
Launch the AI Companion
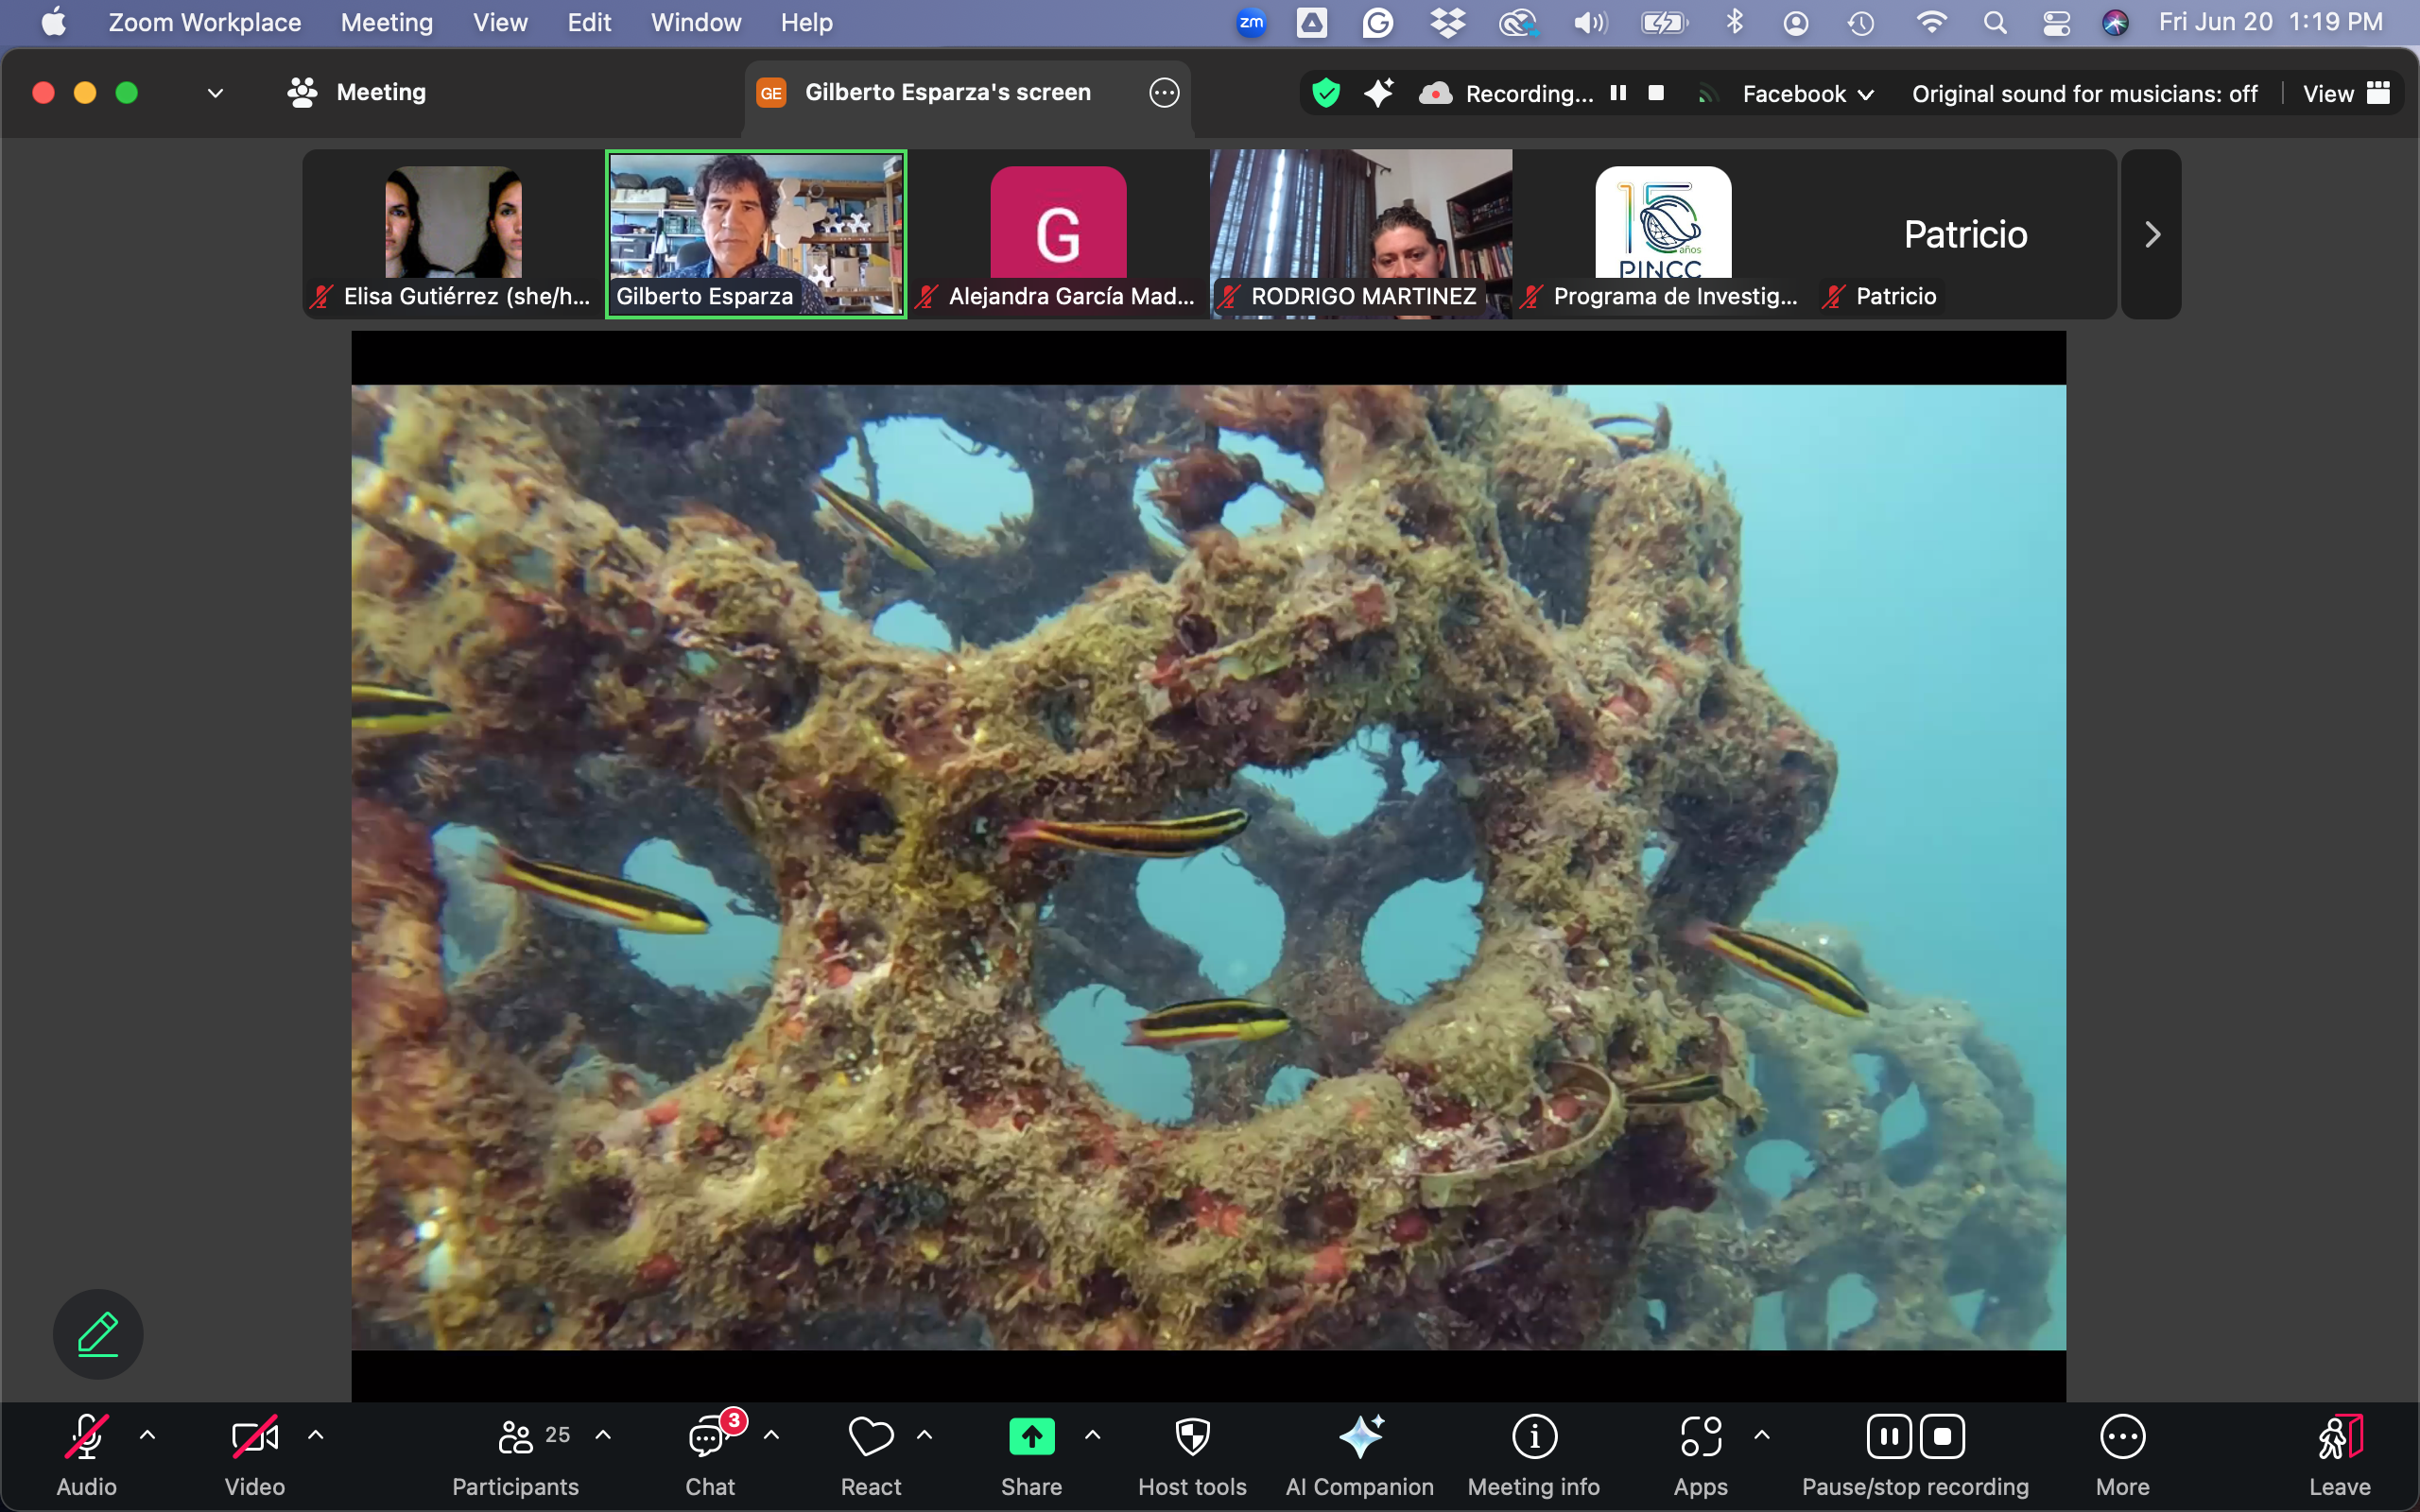click(x=1359, y=1455)
